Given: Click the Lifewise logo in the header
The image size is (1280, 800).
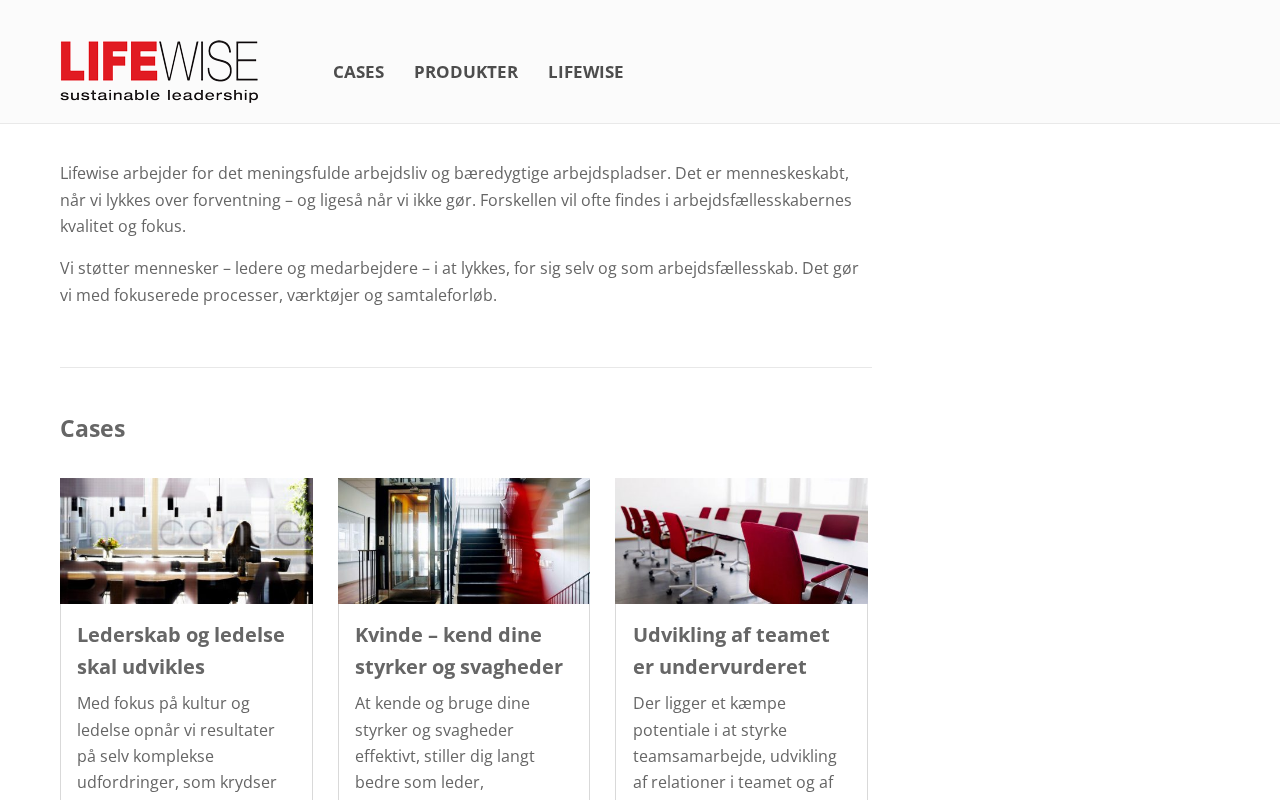Looking at the screenshot, I should (159, 71).
